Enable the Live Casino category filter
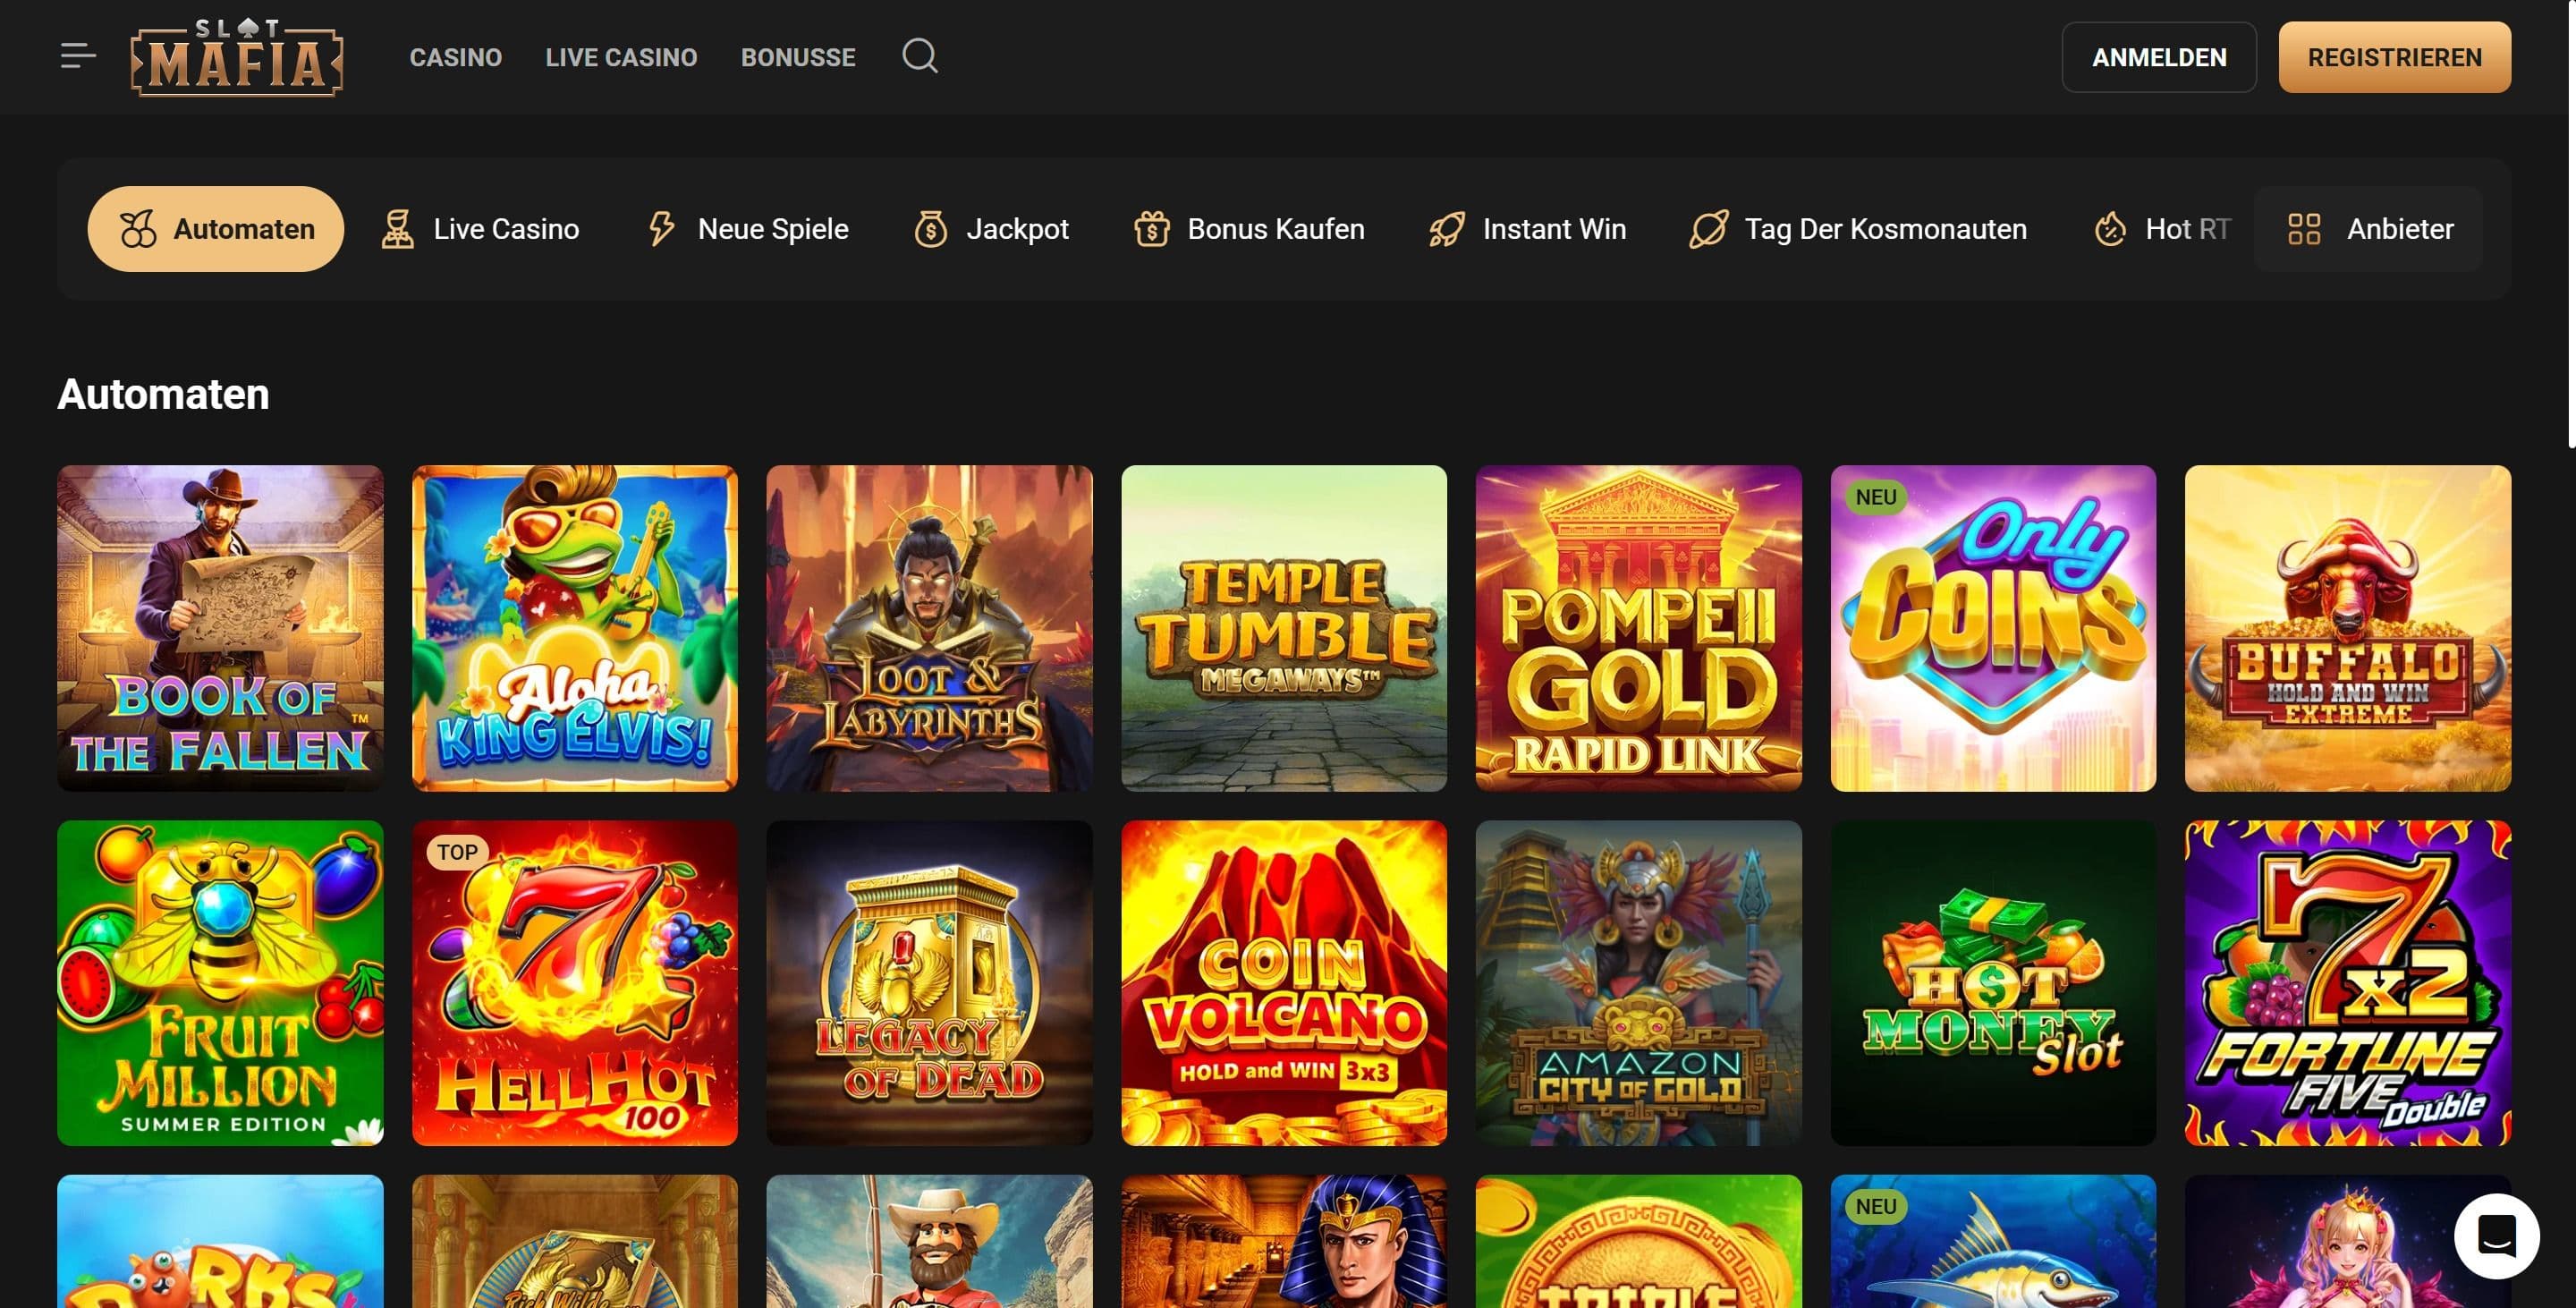This screenshot has width=2576, height=1308. 483,228
